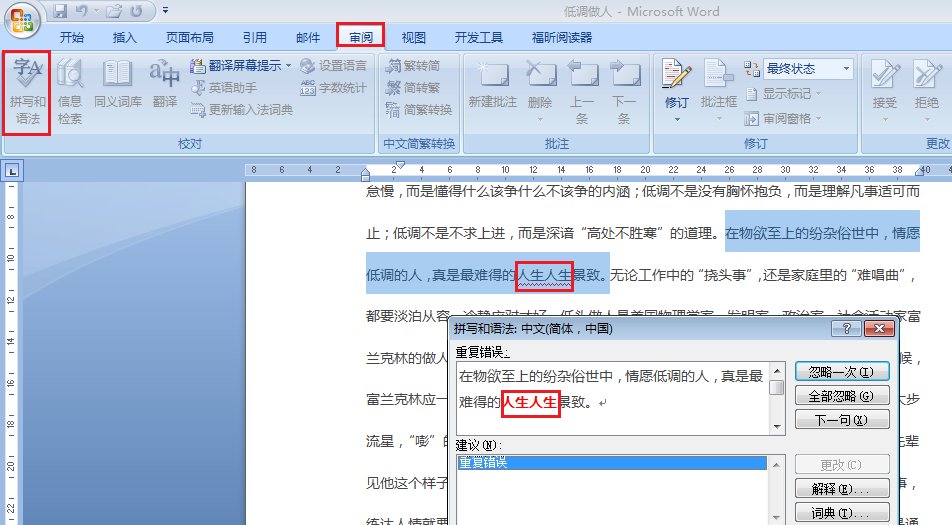Click 设置语言 option
Image resolution: width=952 pixels, height=525 pixels.
333,66
